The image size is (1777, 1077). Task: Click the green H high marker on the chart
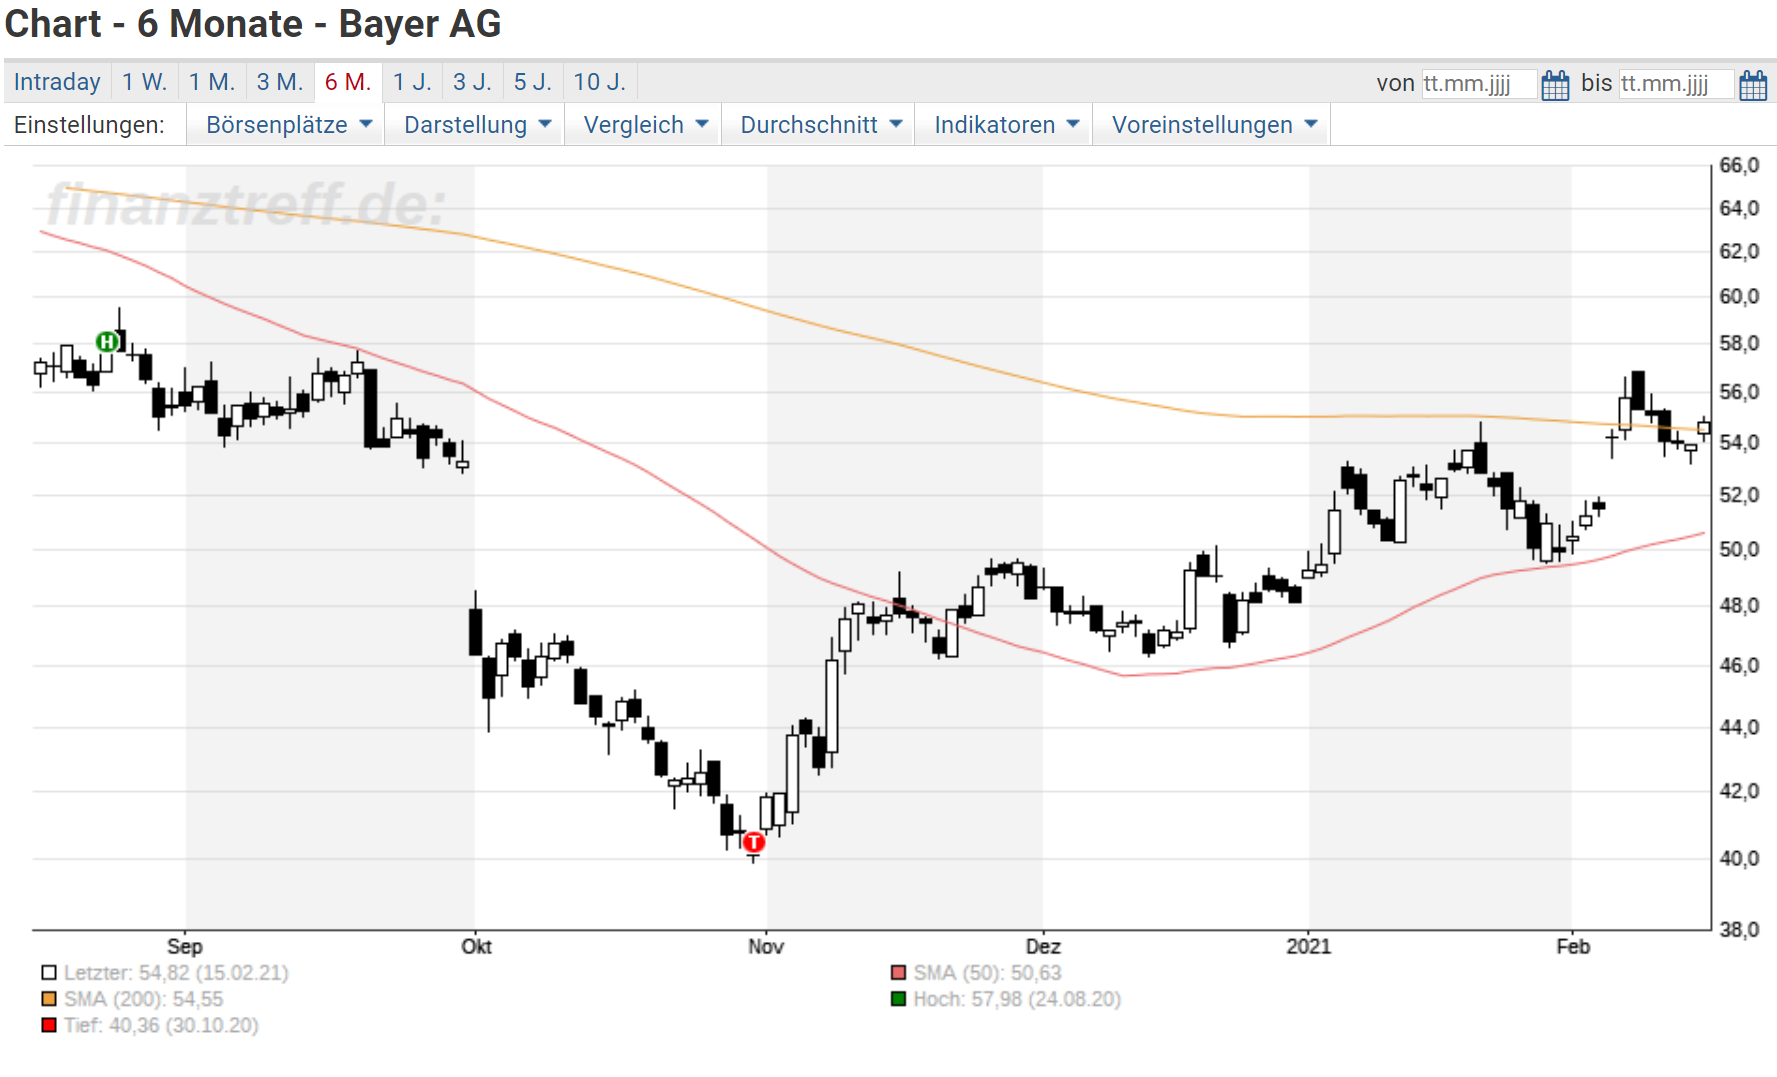107,342
